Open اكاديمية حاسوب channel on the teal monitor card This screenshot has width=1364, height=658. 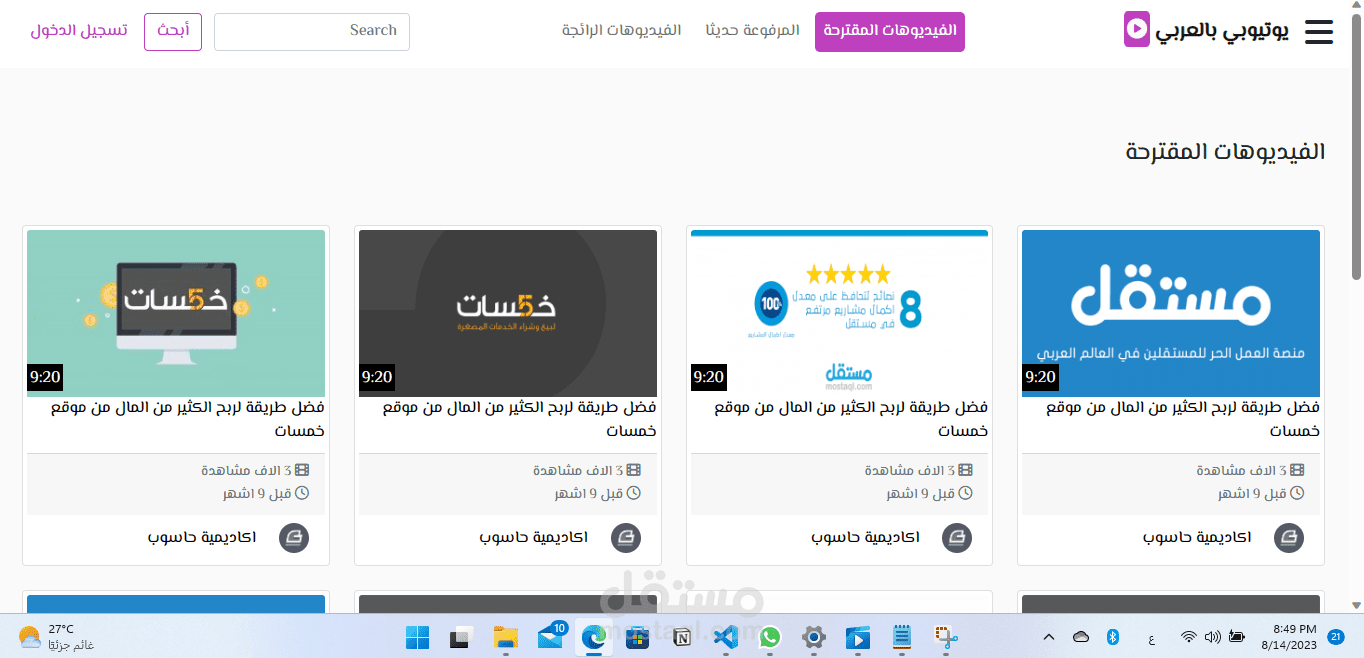point(201,537)
